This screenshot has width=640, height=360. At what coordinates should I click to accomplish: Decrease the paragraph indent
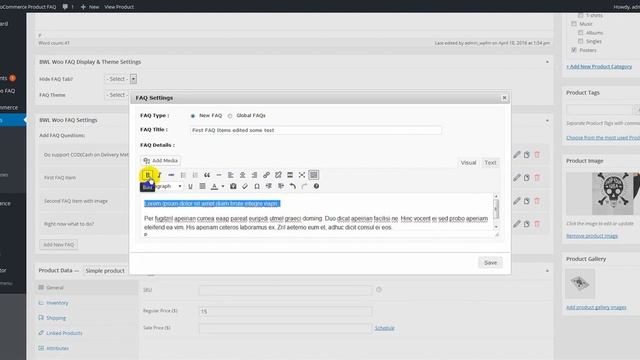tap(269, 186)
